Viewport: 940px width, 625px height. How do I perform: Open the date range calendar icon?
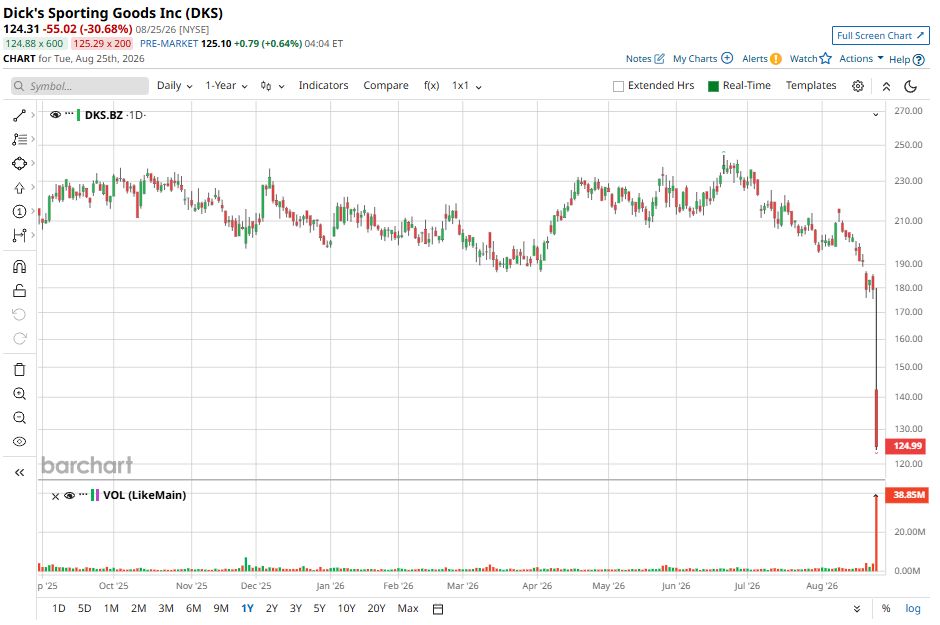438,609
